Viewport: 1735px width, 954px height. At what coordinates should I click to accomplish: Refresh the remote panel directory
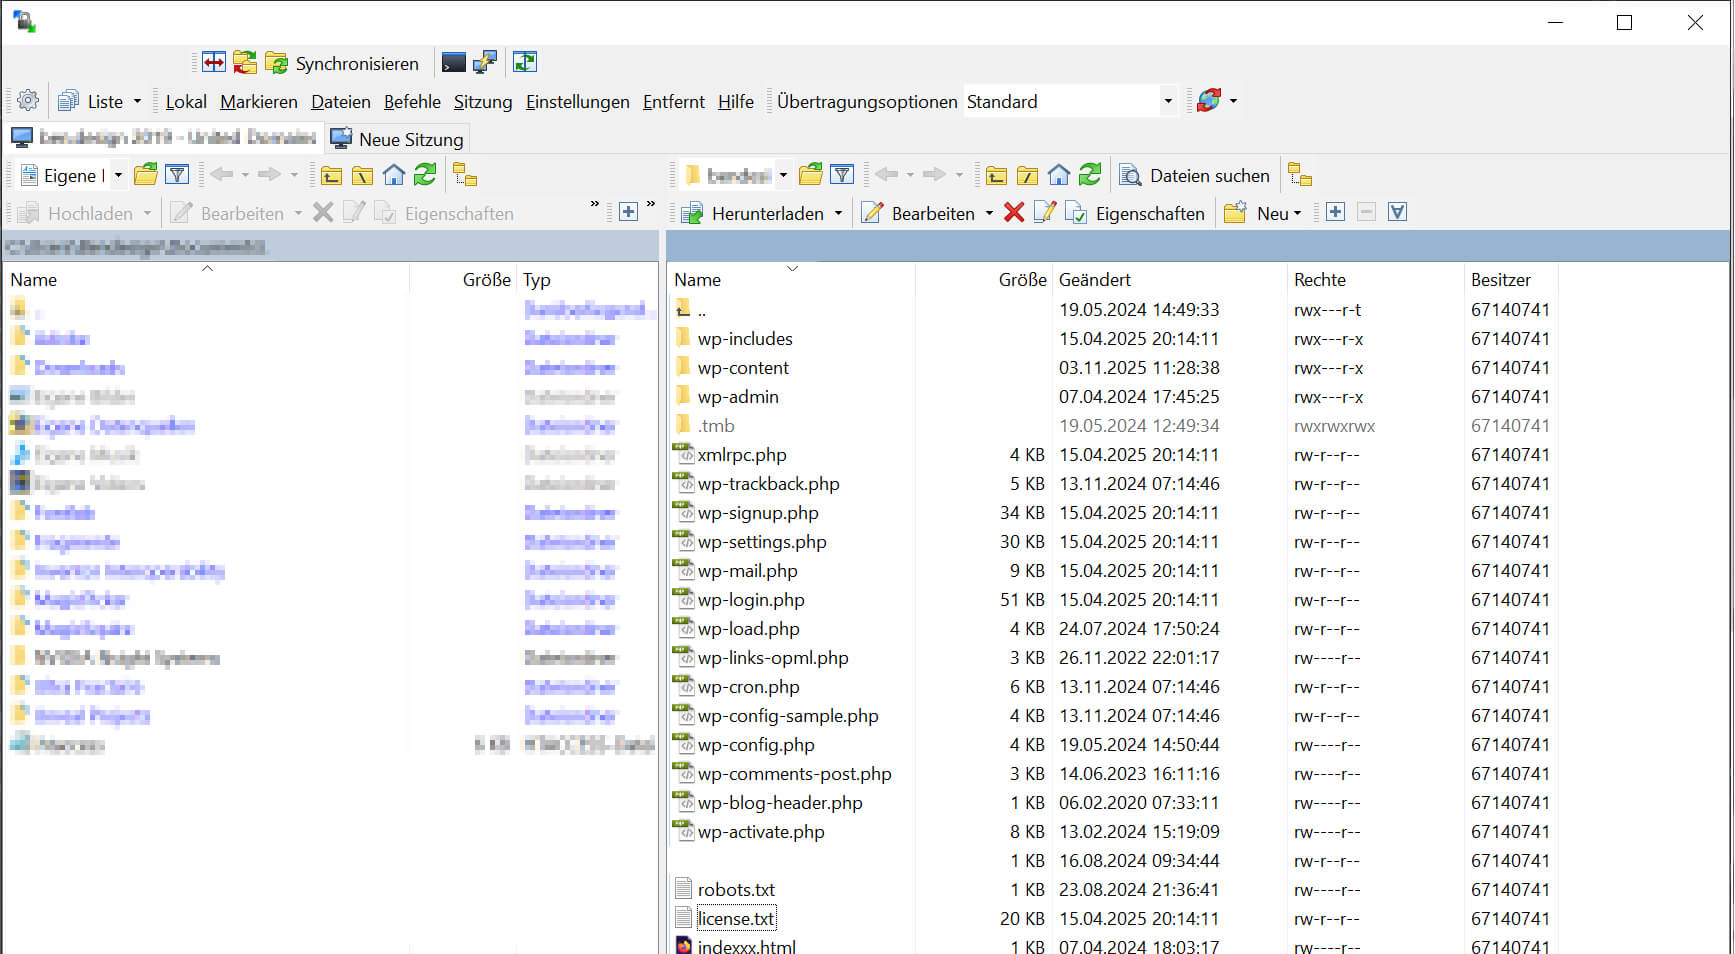click(1090, 175)
